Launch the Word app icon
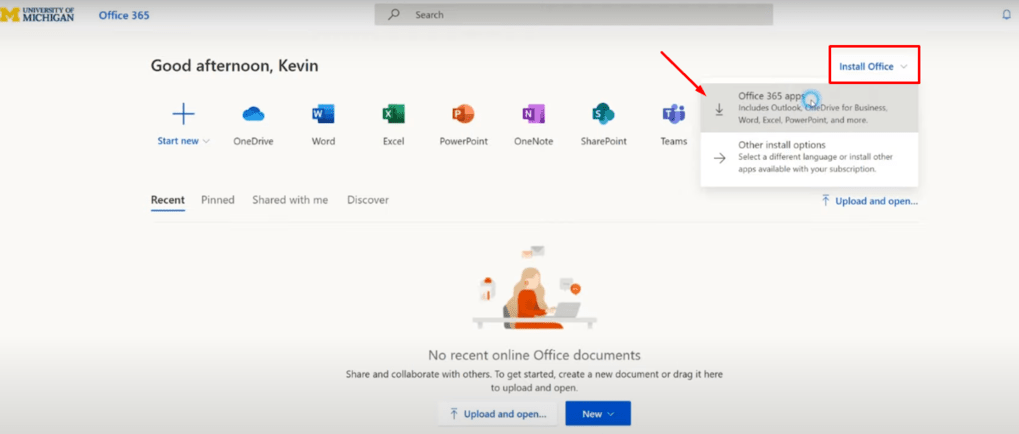Viewport: 1019px width, 434px height. (323, 114)
